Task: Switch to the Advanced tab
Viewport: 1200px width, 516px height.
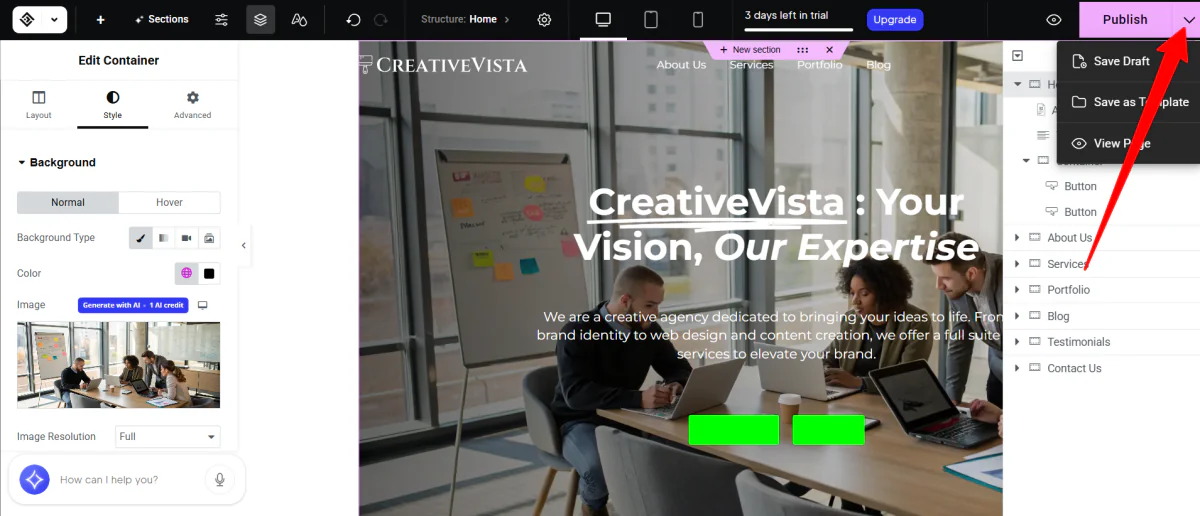Action: [192, 104]
